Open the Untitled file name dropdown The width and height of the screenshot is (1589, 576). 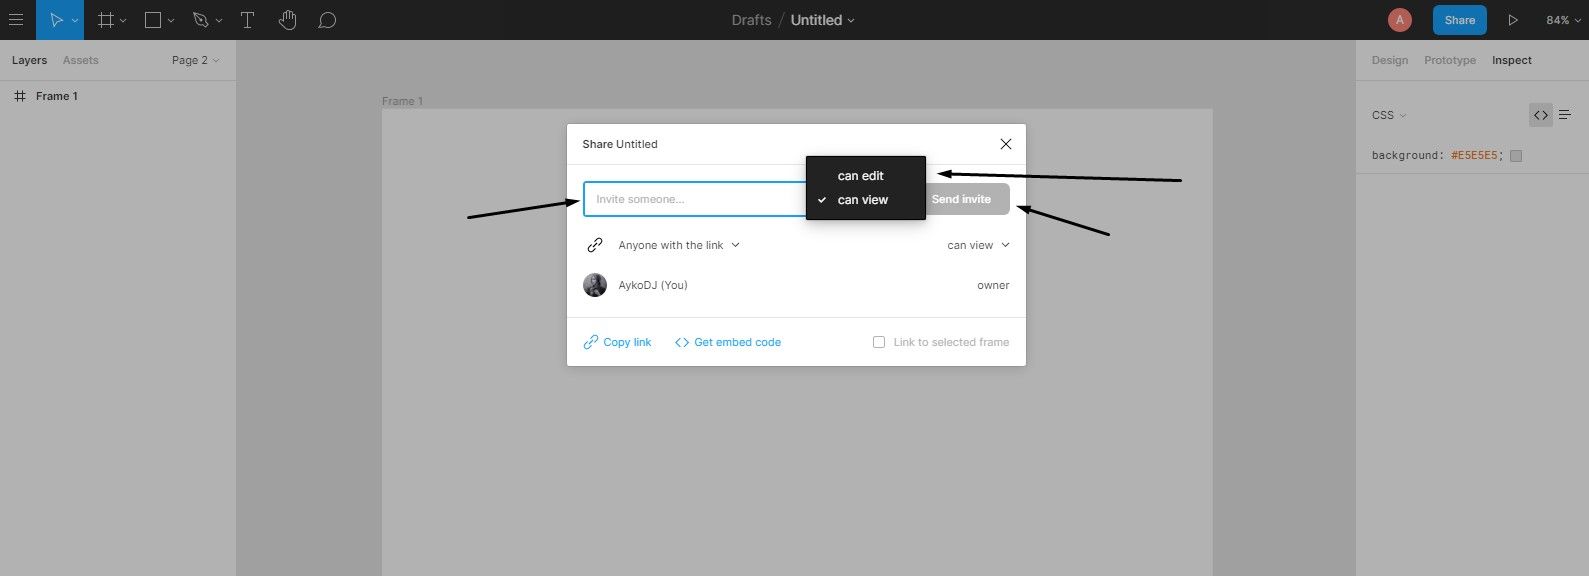coord(822,20)
